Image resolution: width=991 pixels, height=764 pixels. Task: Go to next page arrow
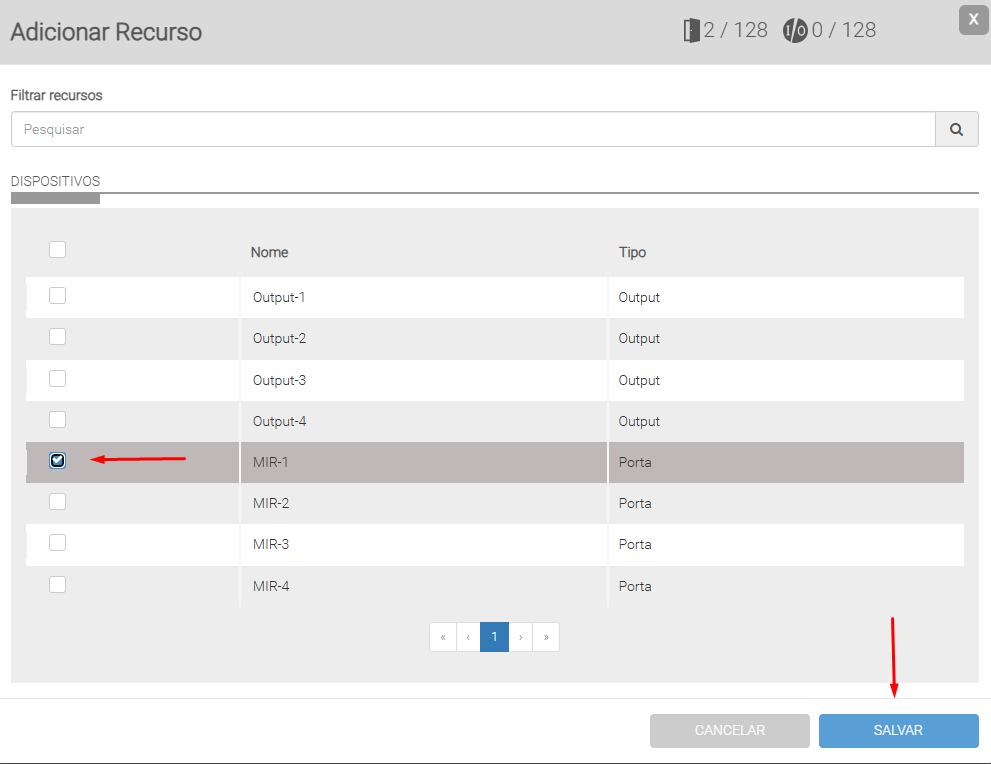(521, 637)
